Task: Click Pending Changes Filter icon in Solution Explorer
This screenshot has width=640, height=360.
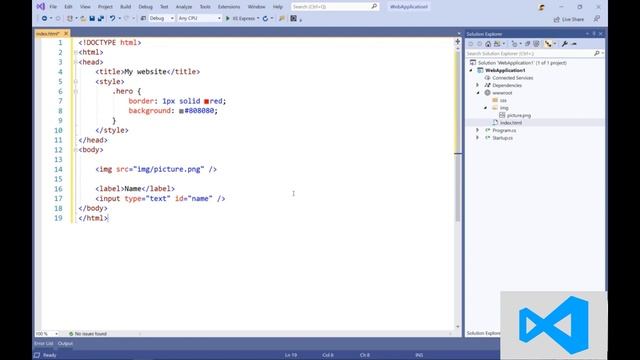Action: point(514,44)
